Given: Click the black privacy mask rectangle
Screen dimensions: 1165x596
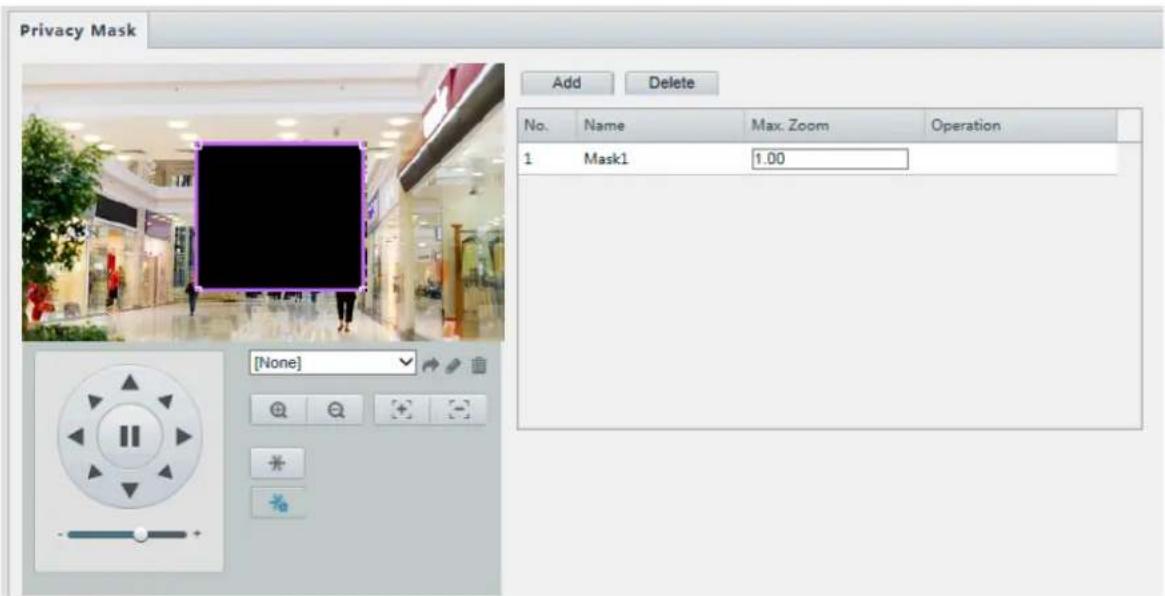Looking at the screenshot, I should tap(280, 216).
